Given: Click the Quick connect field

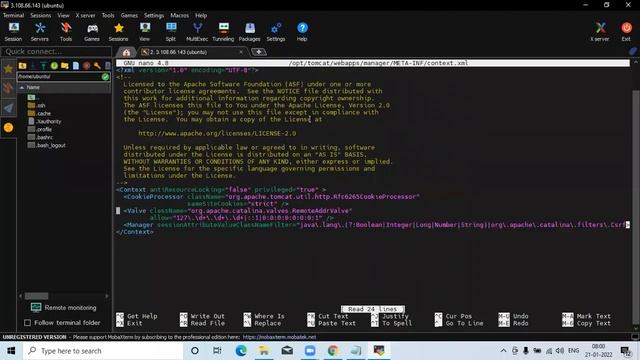Looking at the screenshot, I should click(x=56, y=51).
